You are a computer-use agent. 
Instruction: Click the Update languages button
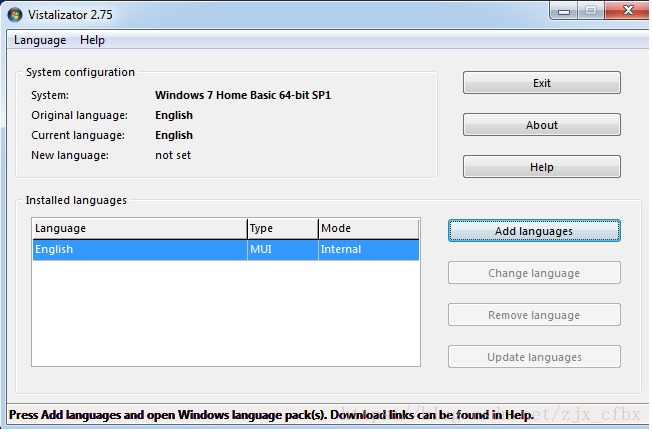tap(534, 357)
